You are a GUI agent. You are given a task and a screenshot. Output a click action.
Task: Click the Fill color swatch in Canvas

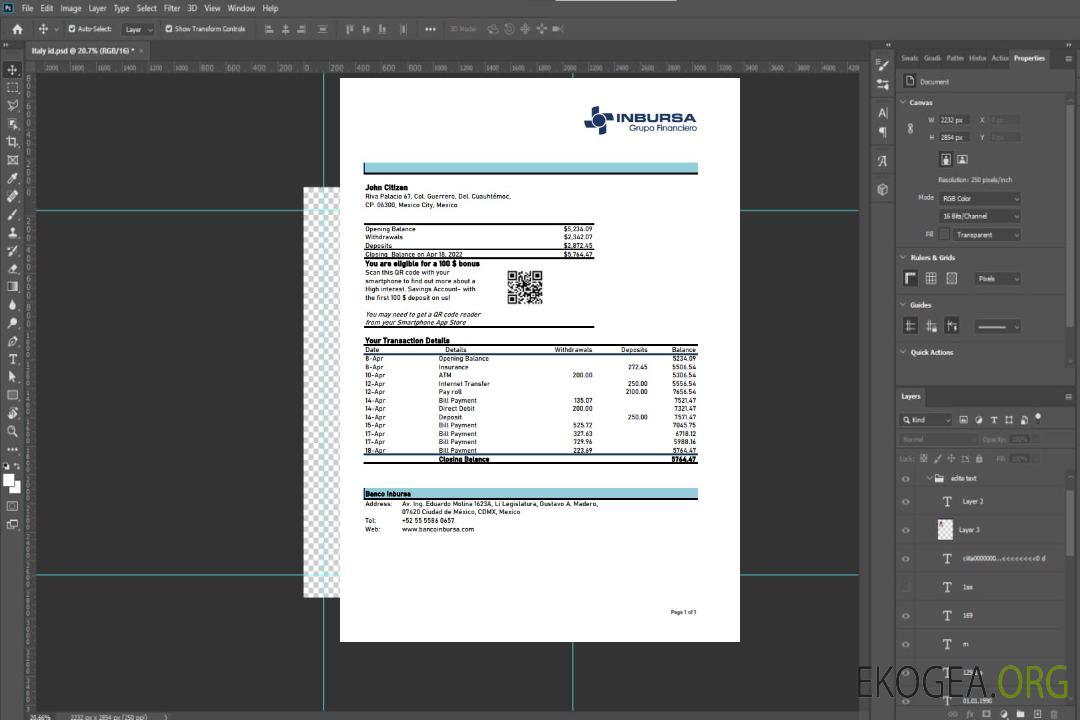point(944,235)
